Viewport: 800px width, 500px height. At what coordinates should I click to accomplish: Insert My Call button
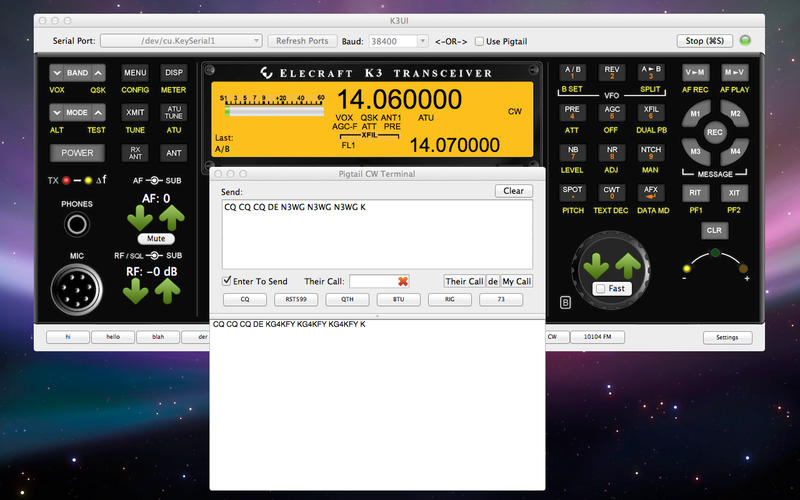[517, 281]
